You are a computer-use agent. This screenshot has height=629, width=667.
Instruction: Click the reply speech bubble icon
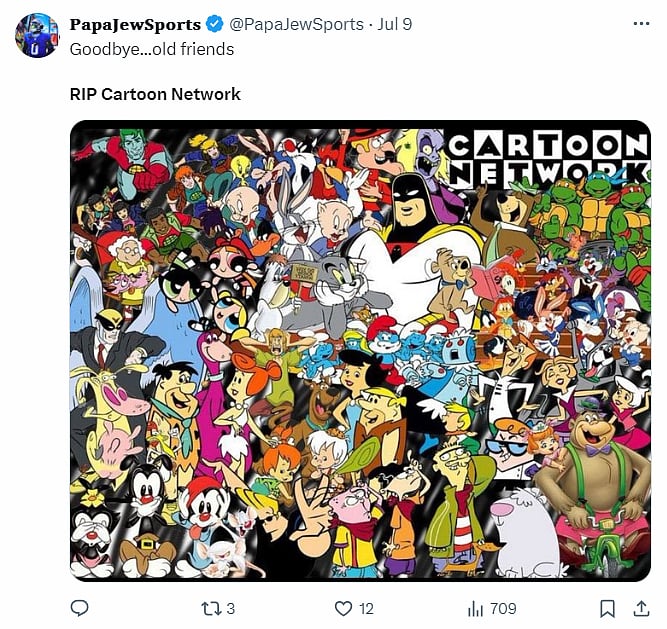click(80, 608)
